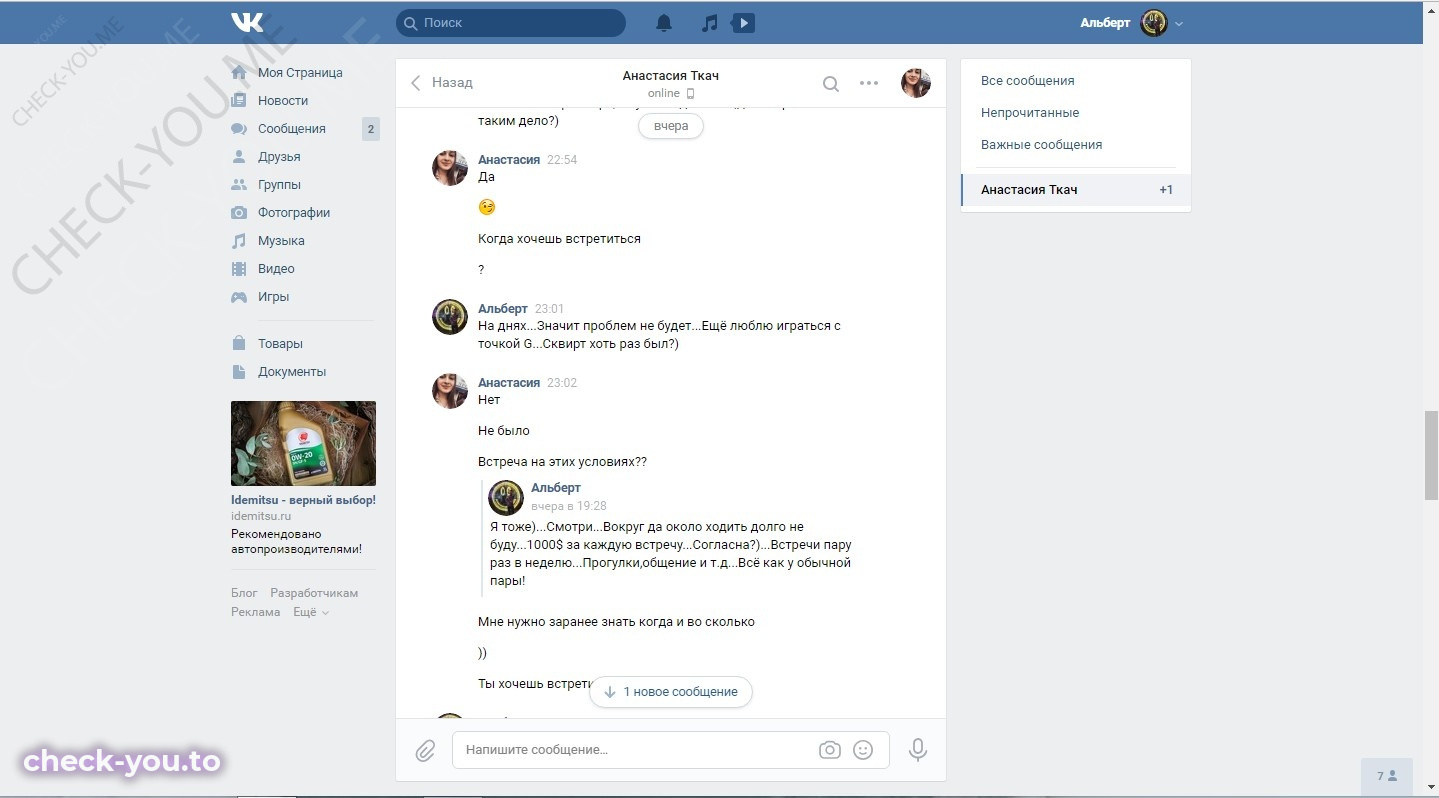1439x798 pixels.
Task: Open Альберт avatar in top bar
Action: (1154, 23)
